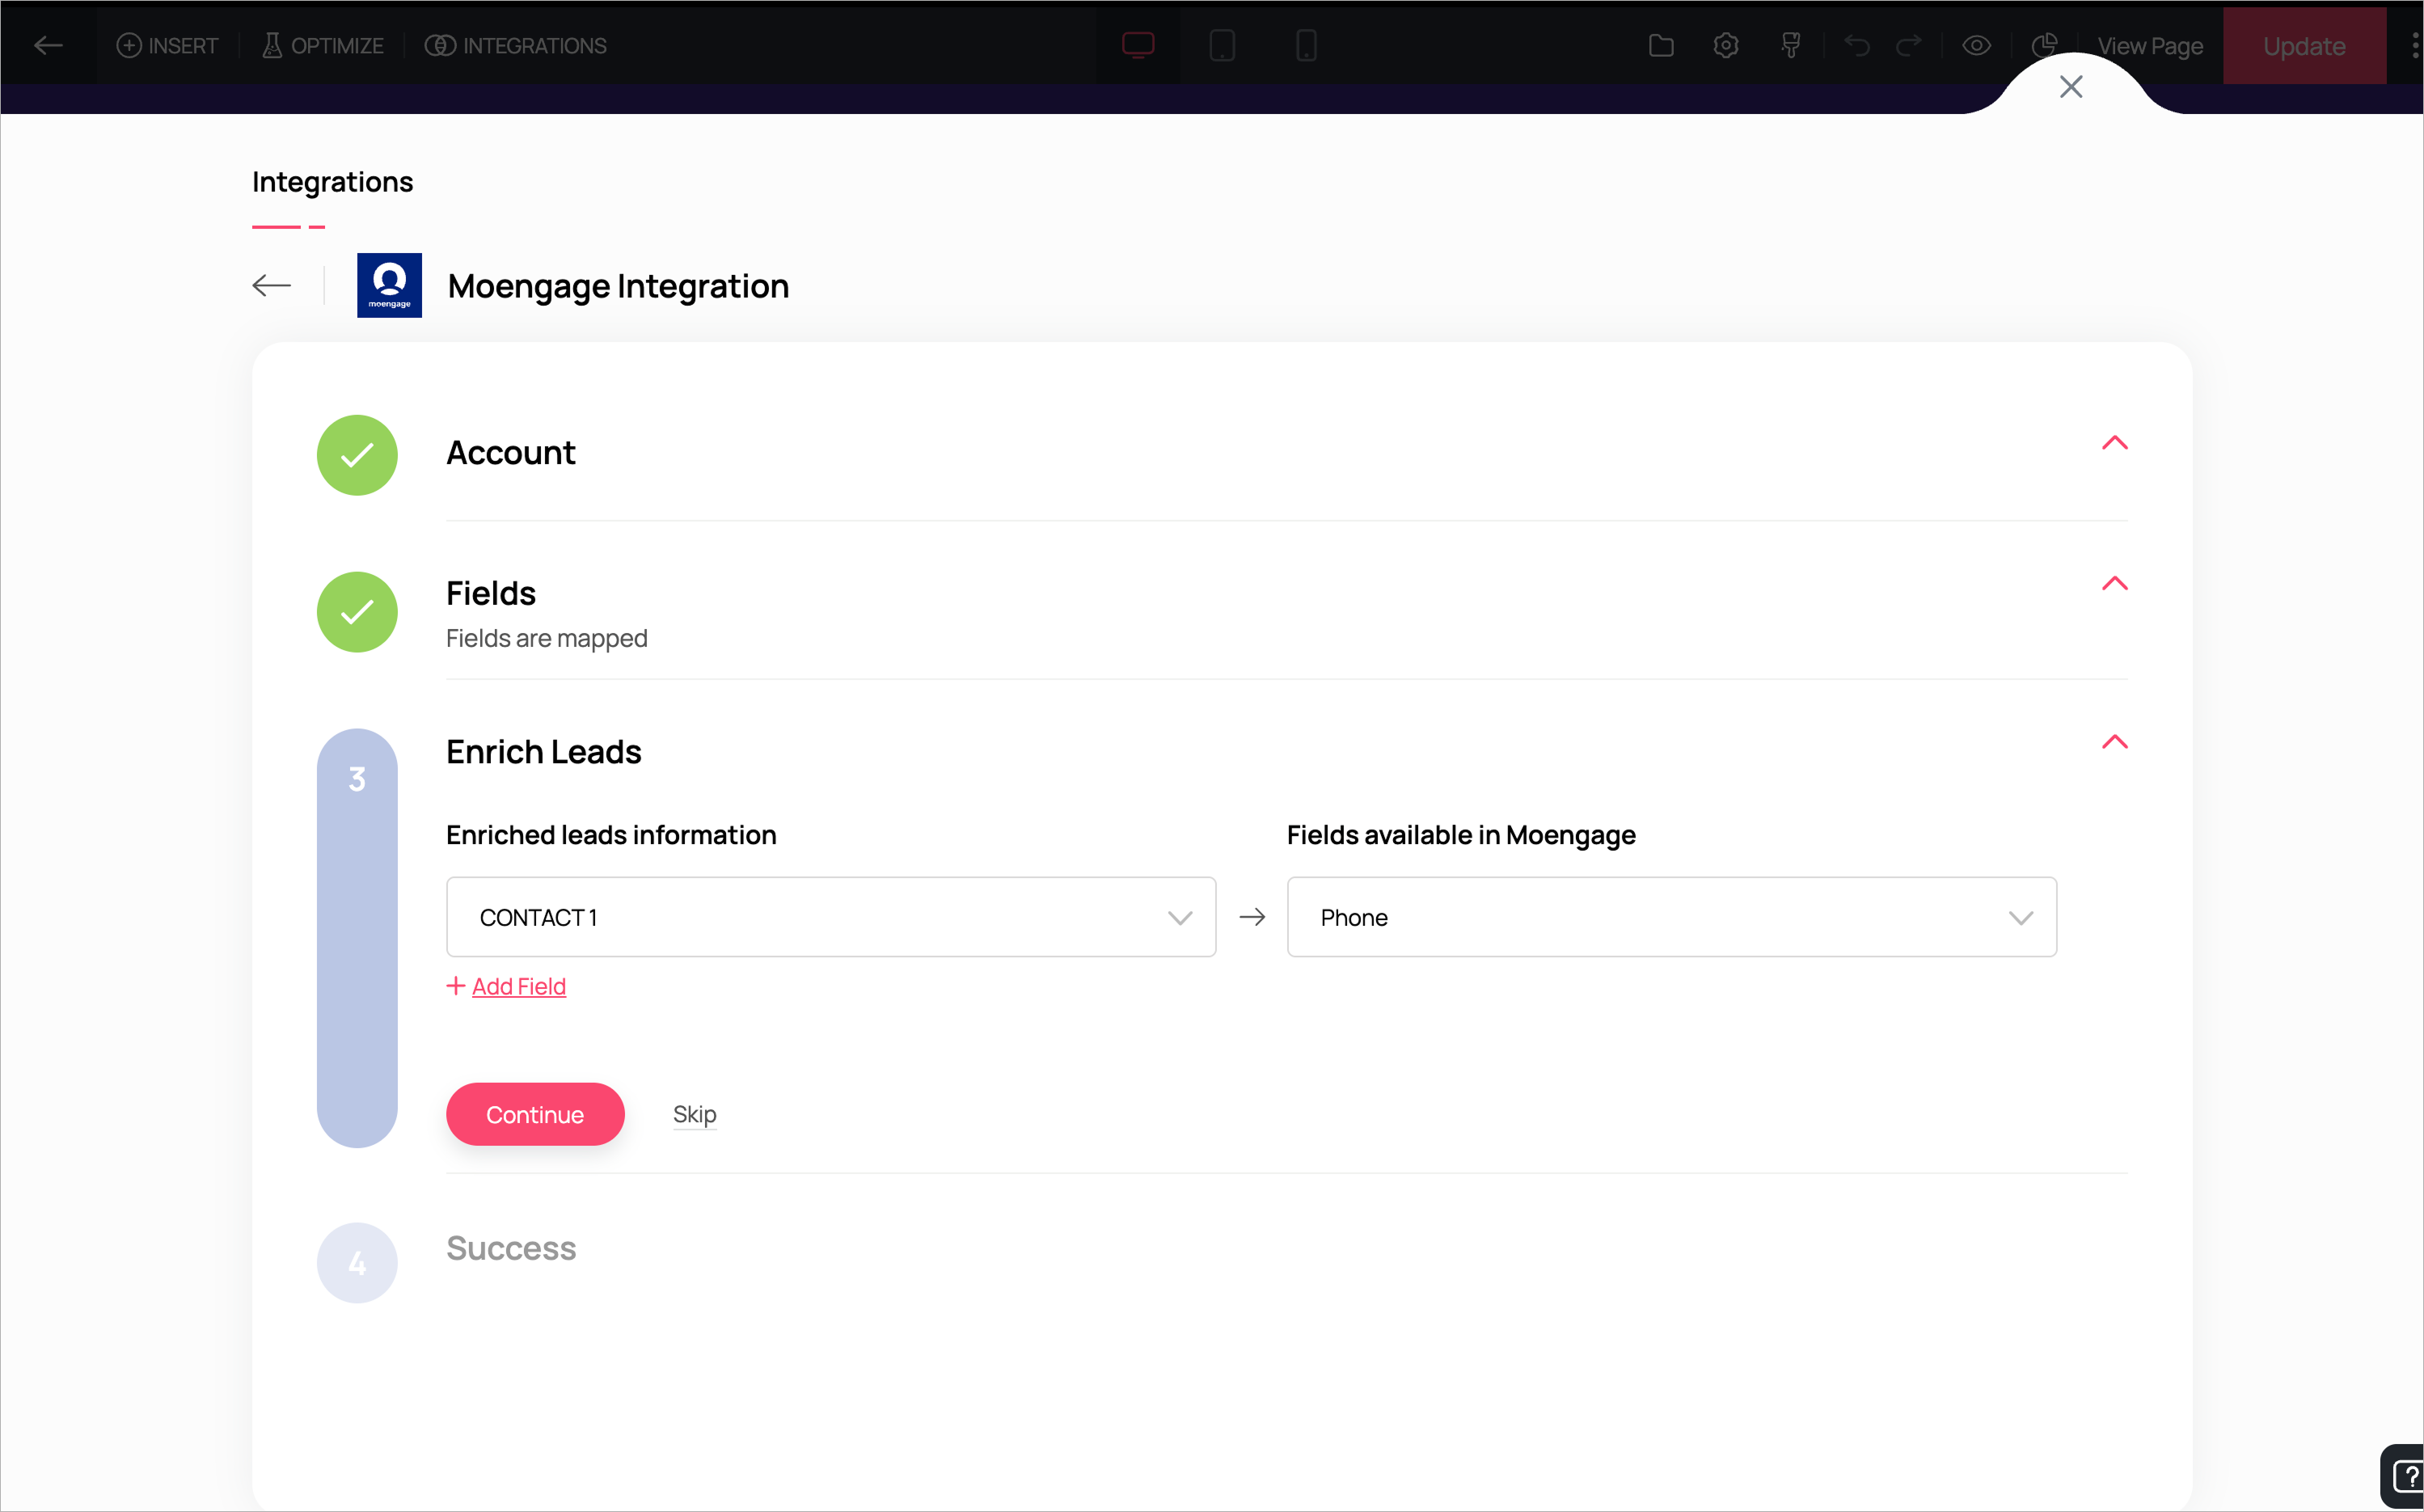
Task: Click the Continue button
Action: tap(535, 1114)
